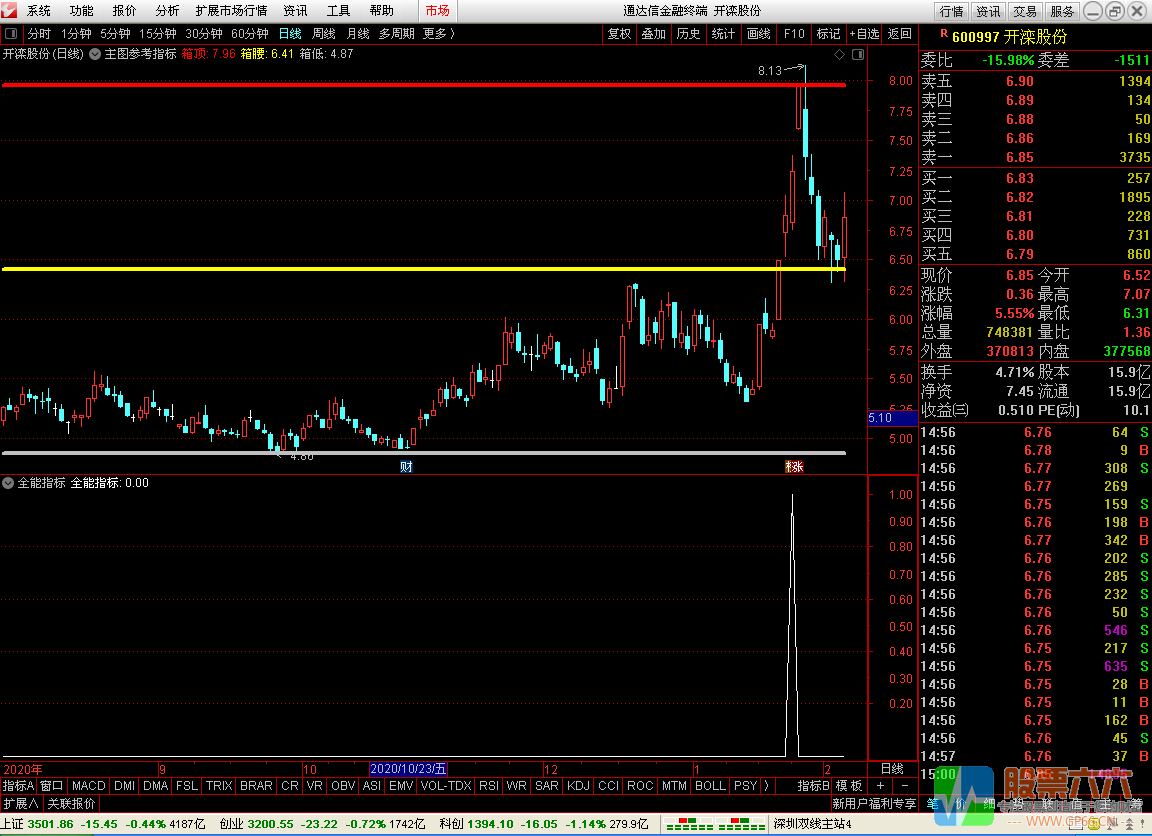
Task: Switch to 分时 intraday view
Action: point(39,34)
